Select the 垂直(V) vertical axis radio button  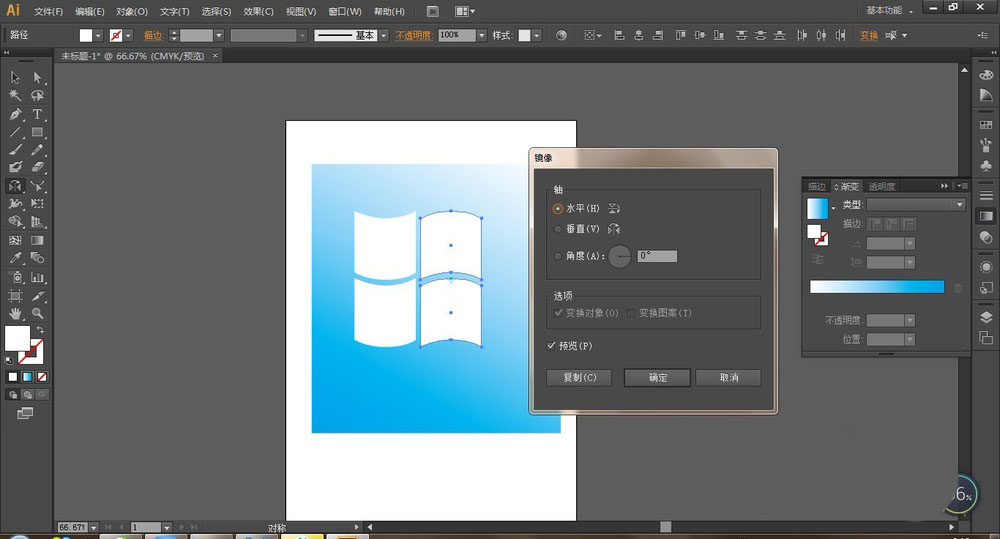(557, 229)
